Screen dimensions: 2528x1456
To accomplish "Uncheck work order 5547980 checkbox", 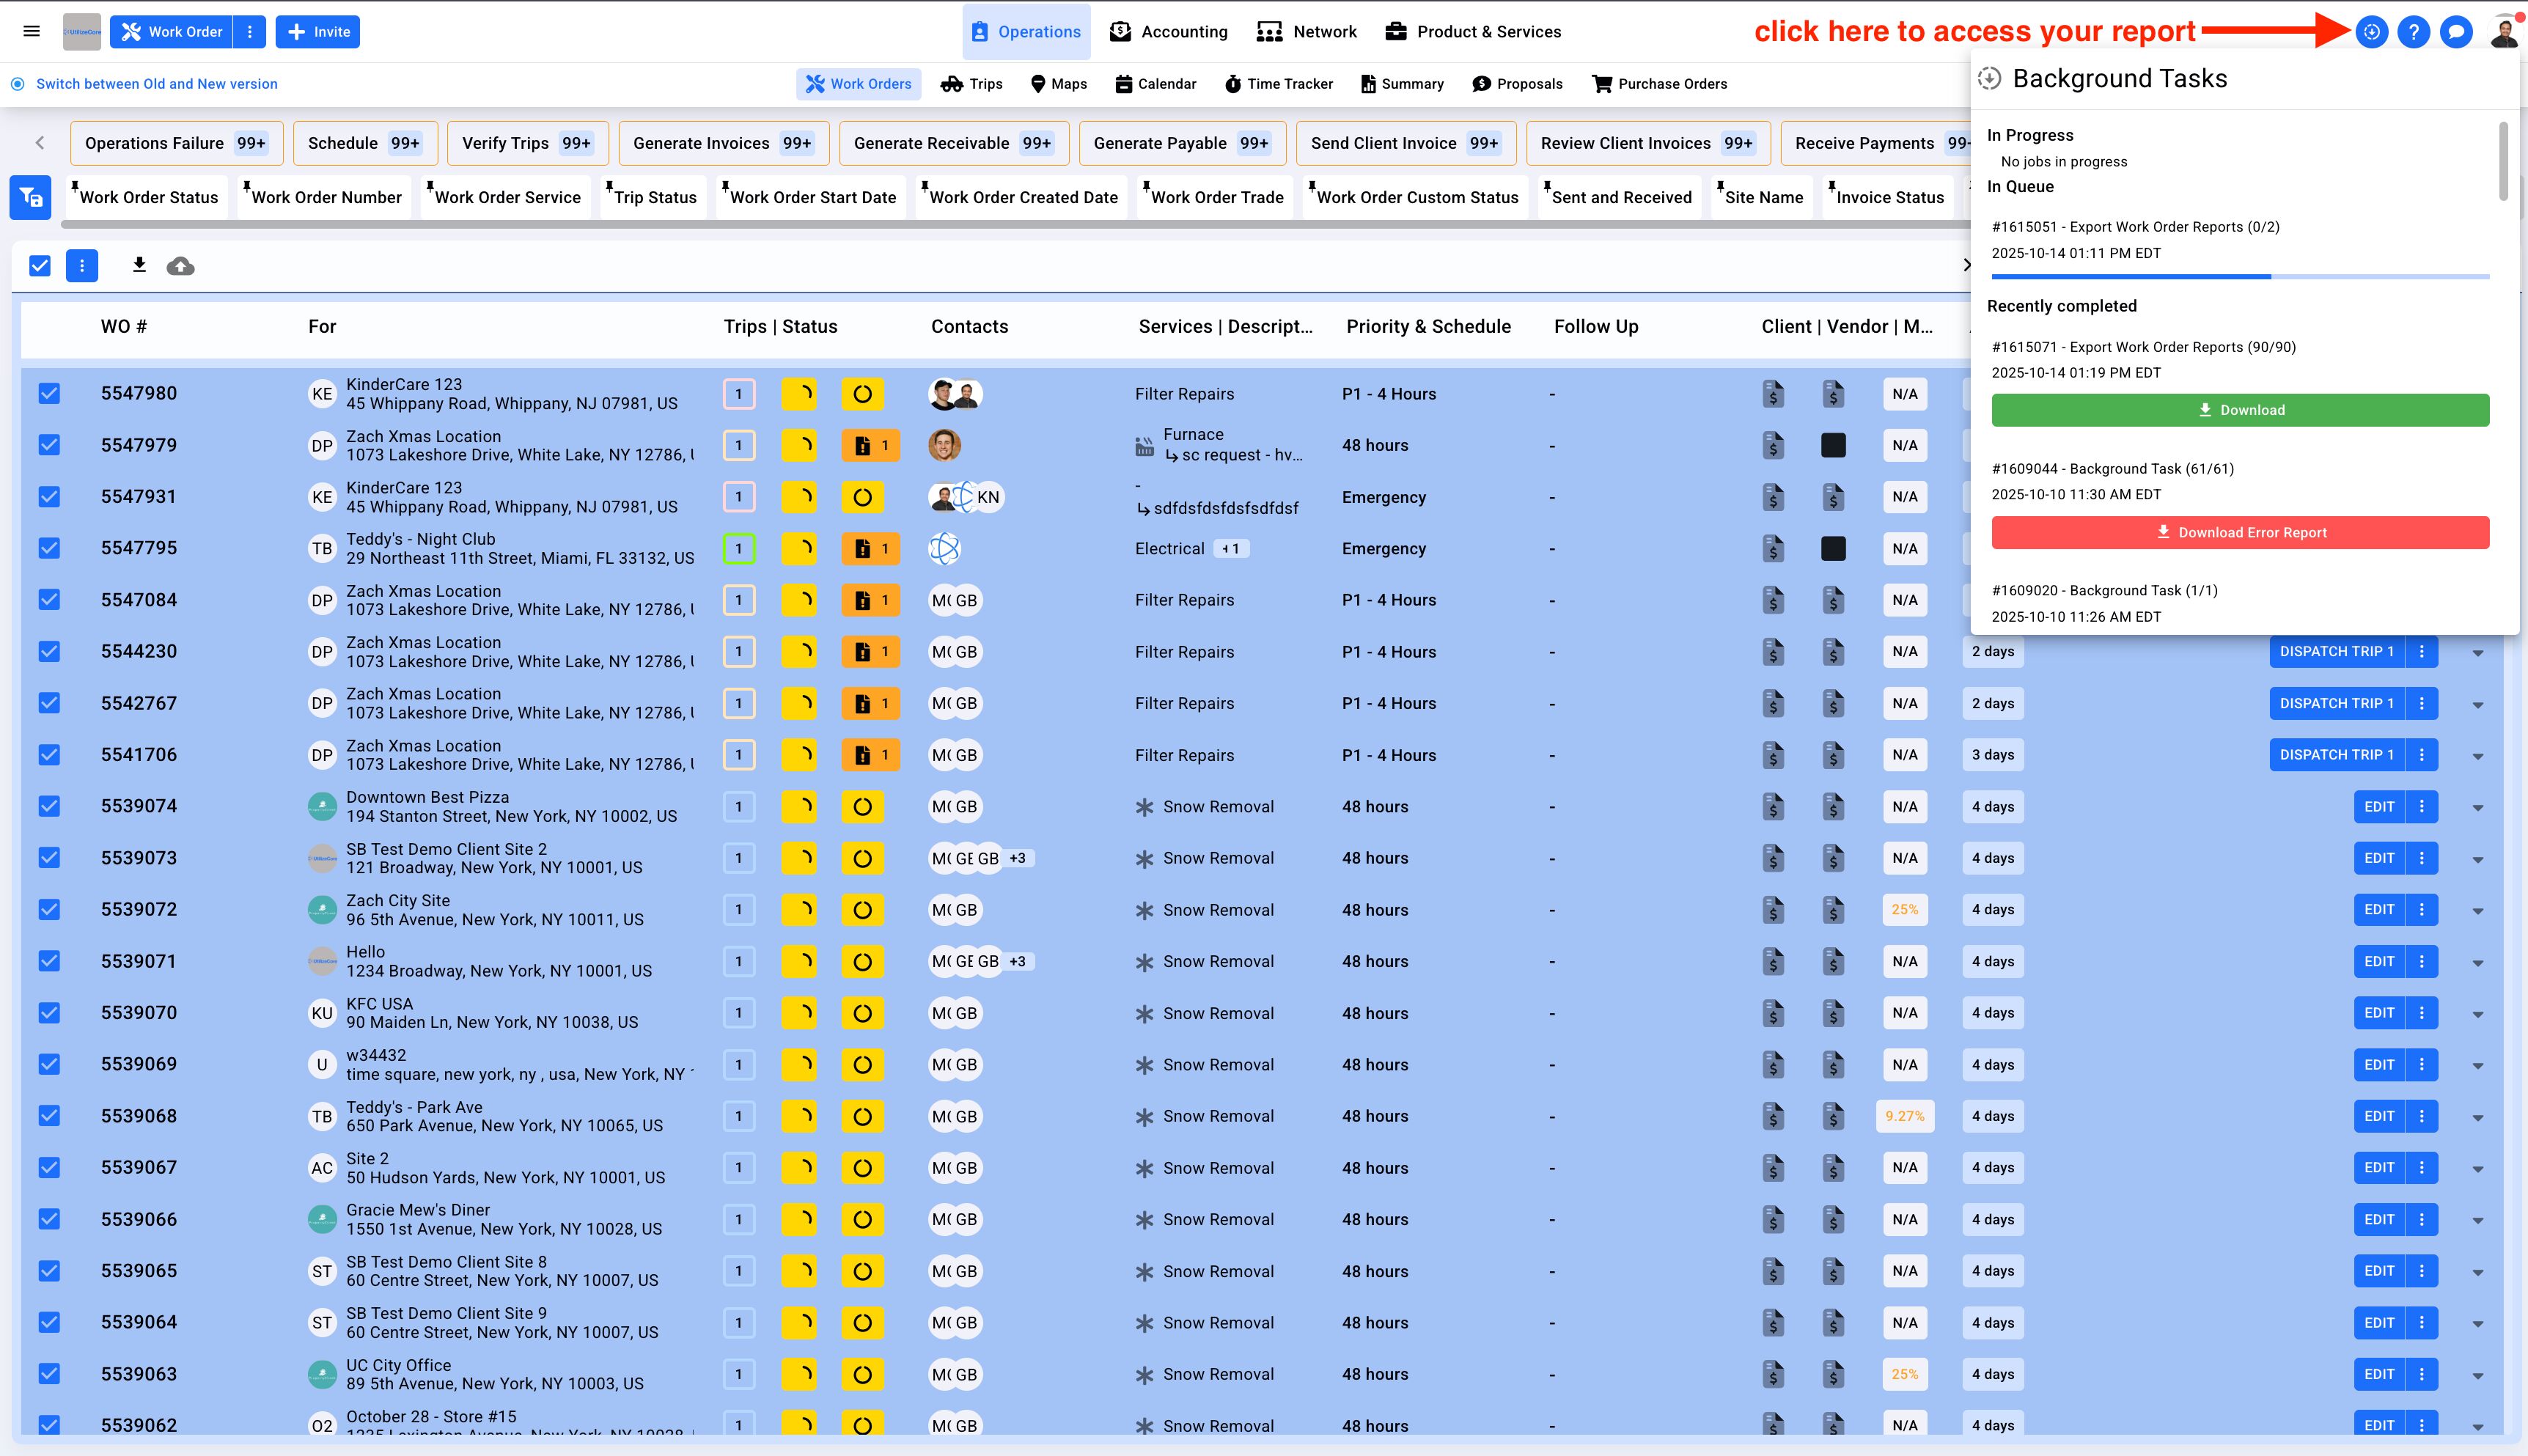I will (49, 394).
